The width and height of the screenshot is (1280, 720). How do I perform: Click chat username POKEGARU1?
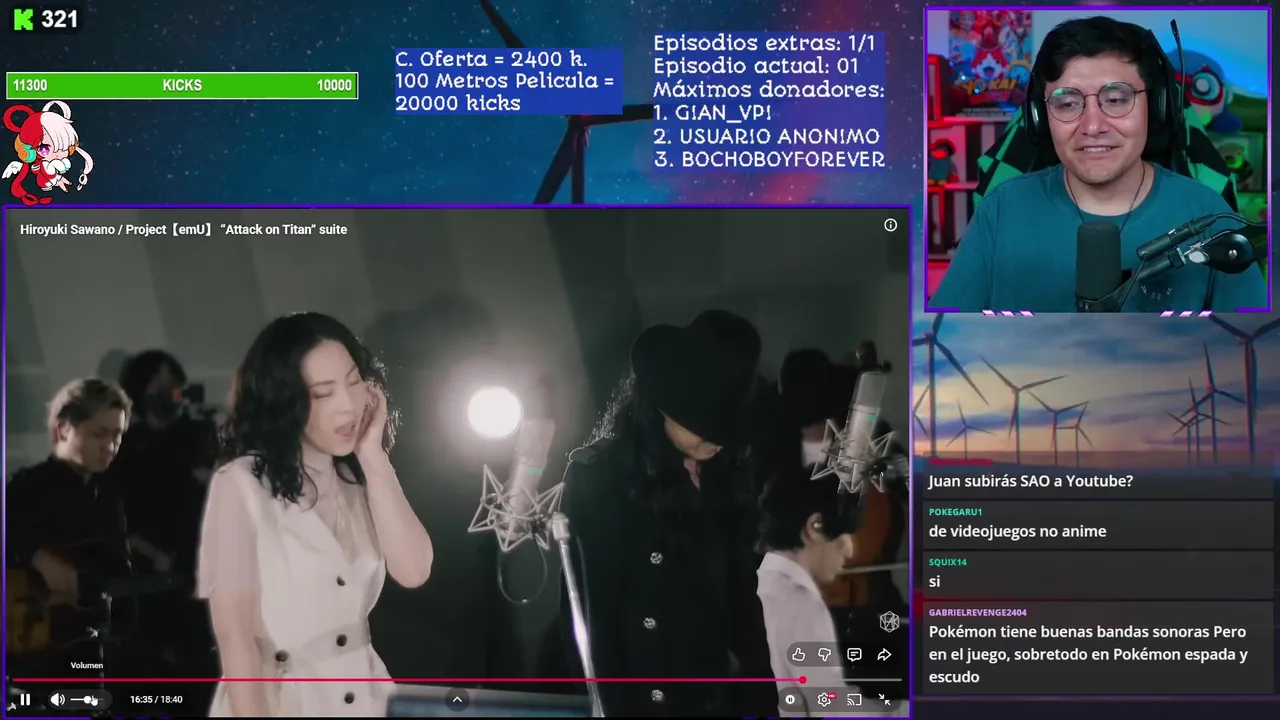(x=955, y=512)
